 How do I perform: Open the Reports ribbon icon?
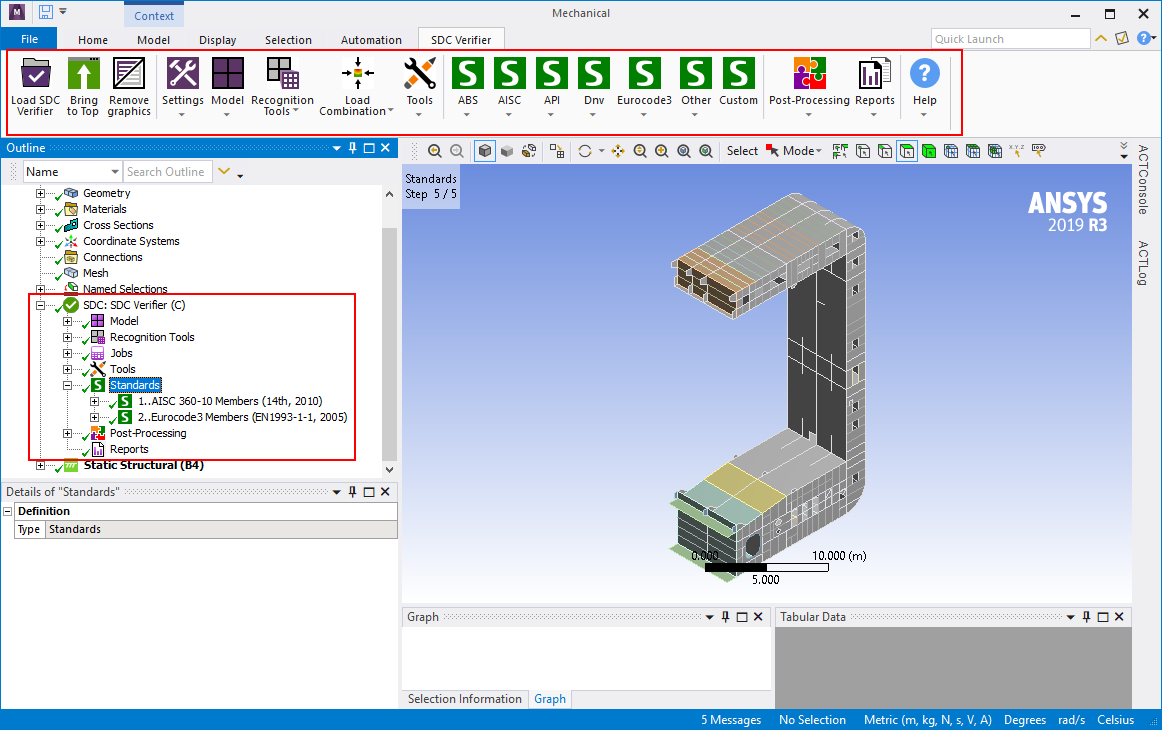tap(874, 73)
